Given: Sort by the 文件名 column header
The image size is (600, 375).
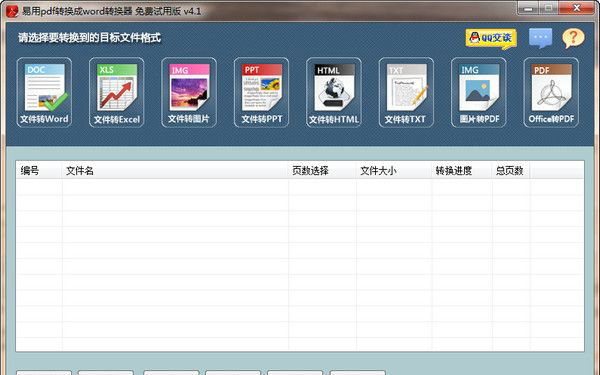Looking at the screenshot, I should pos(175,170).
